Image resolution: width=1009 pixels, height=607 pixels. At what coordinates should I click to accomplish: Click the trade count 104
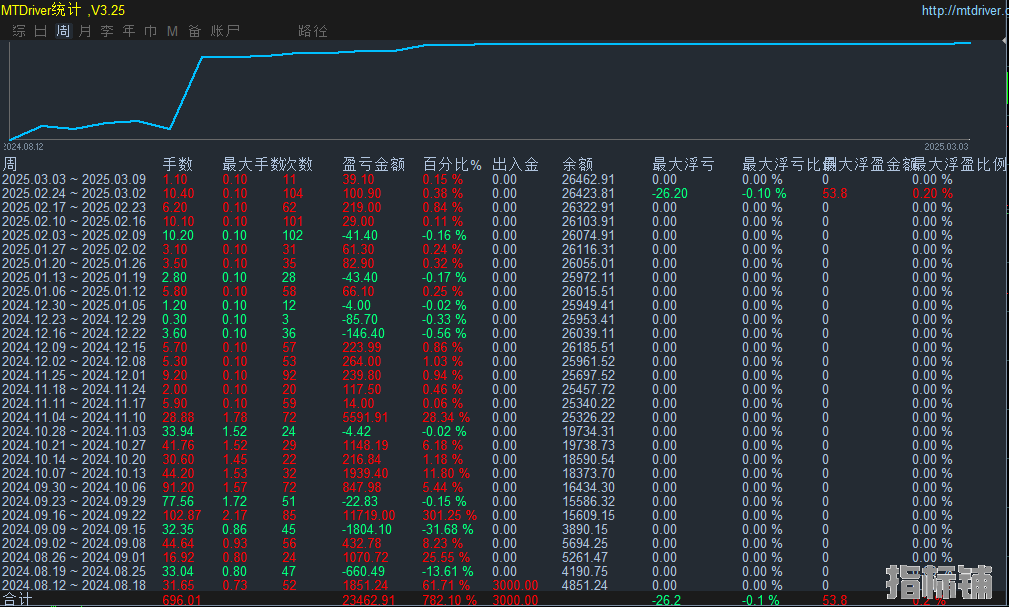pos(293,194)
